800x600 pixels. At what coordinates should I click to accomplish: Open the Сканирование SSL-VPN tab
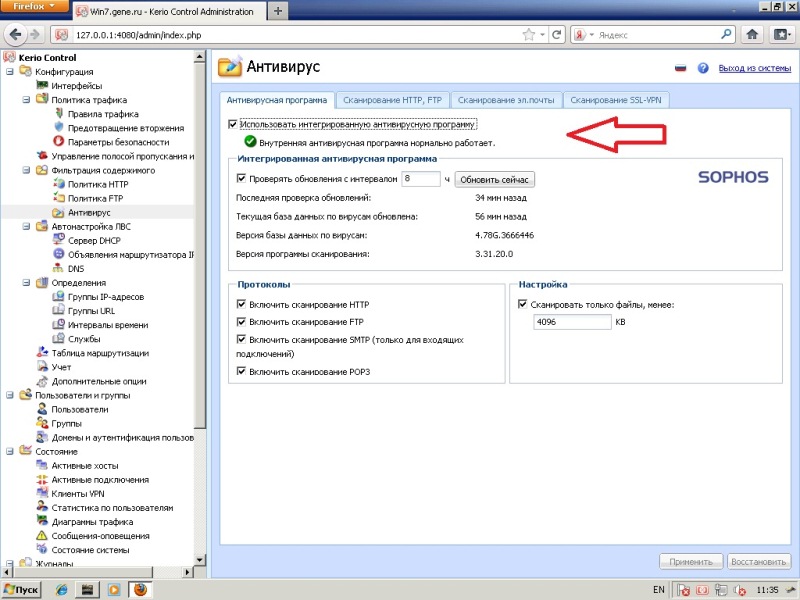click(x=619, y=100)
